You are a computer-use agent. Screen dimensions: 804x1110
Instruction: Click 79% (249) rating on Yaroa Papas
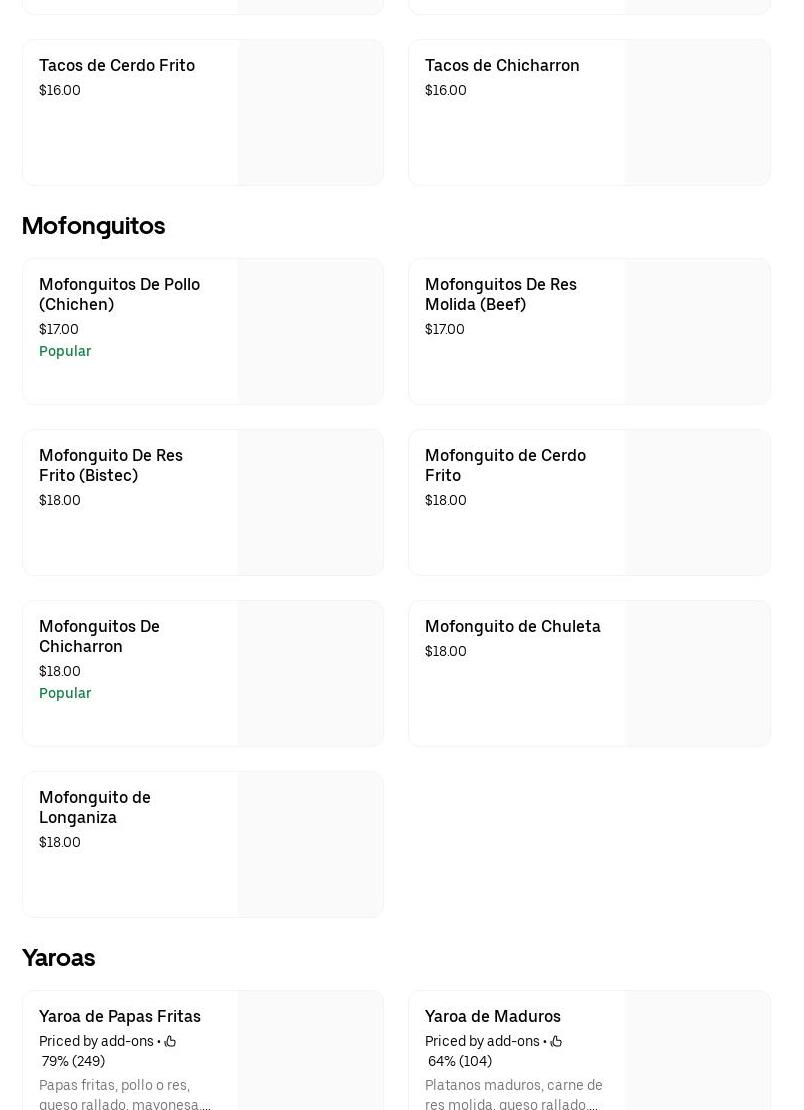pyautogui.click(x=74, y=1061)
